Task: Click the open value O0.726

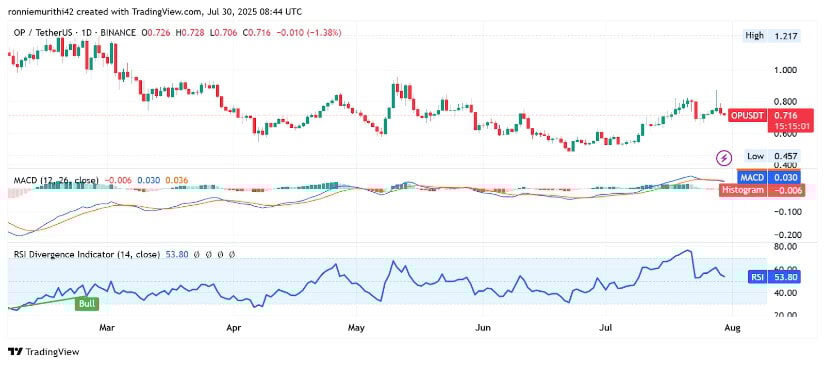Action: coord(157,33)
